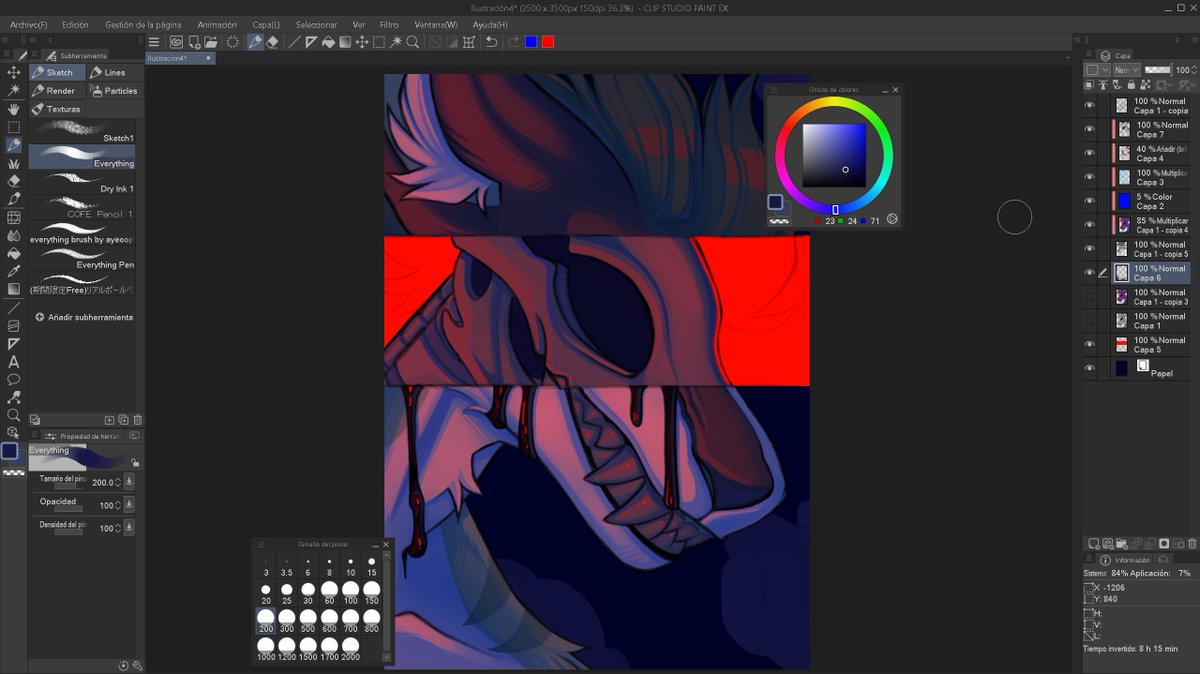
Task: Click the red color swatch in command bar
Action: click(x=548, y=42)
